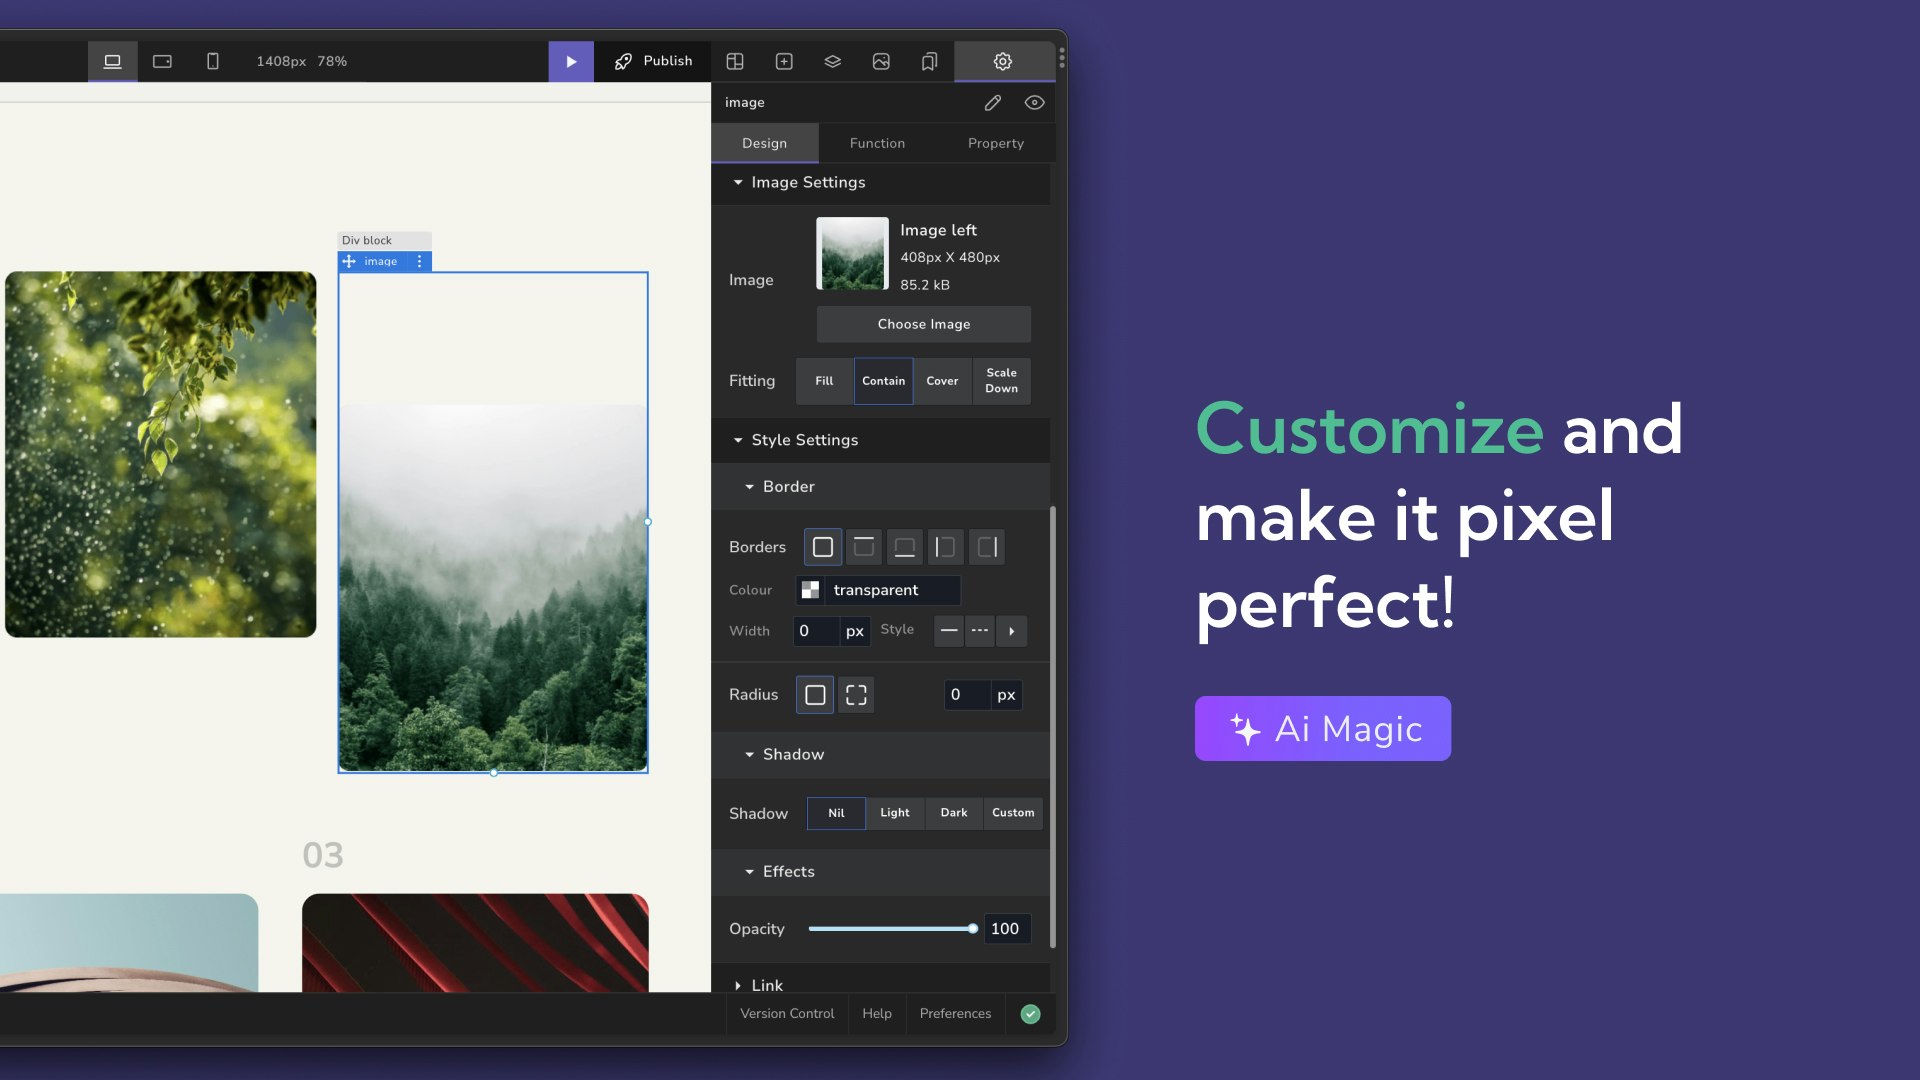This screenshot has width=1920, height=1080.
Task: Open the Help menu
Action: (x=877, y=1014)
